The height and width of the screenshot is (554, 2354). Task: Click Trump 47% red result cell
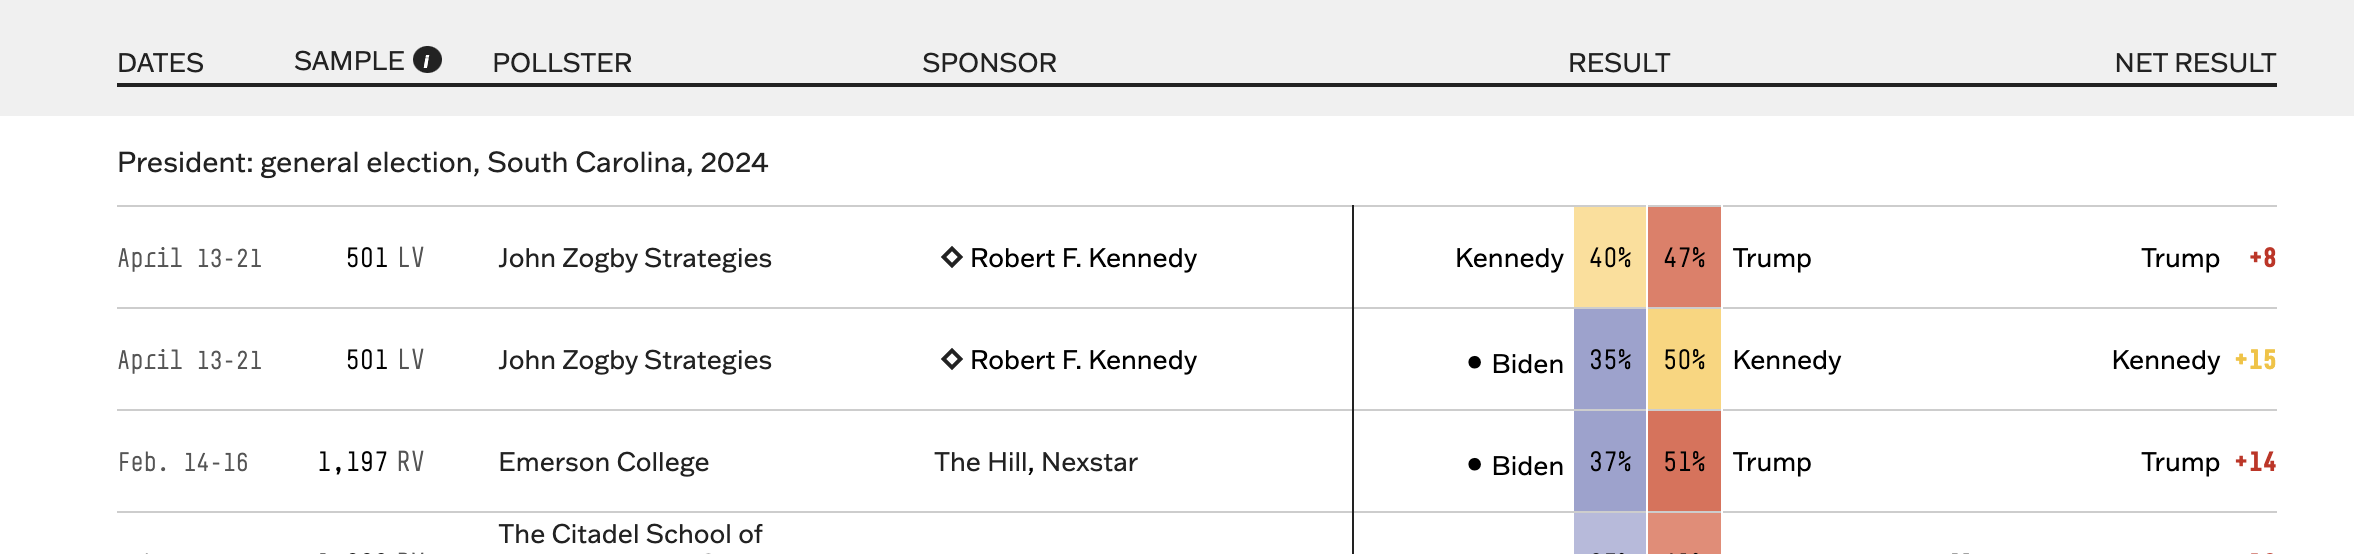pos(1684,257)
